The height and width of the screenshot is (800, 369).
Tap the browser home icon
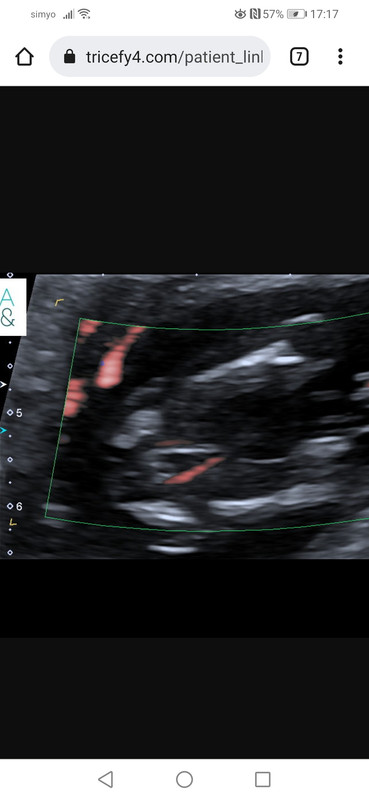tap(24, 57)
